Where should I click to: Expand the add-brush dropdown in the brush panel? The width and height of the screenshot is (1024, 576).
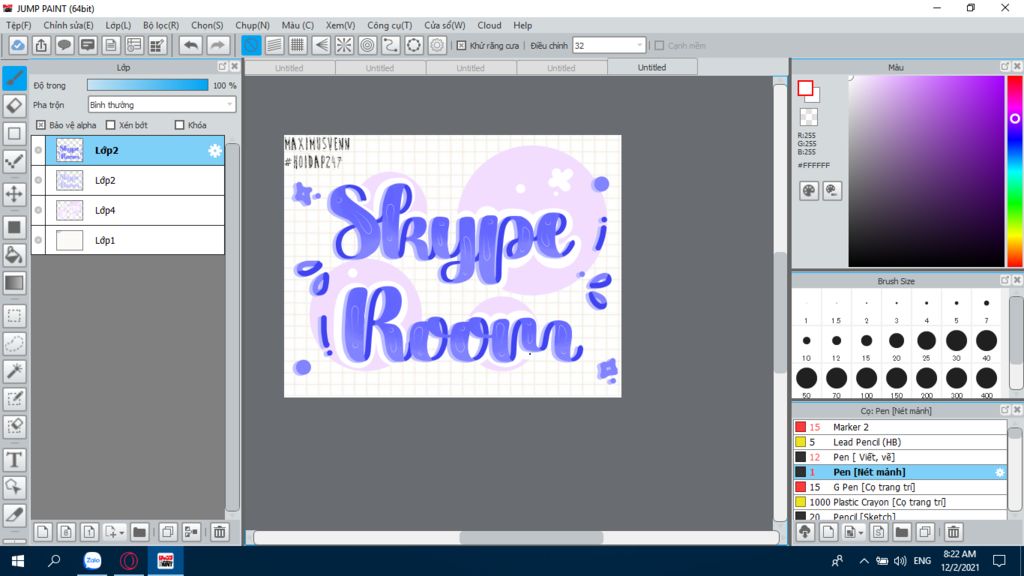[861, 533]
